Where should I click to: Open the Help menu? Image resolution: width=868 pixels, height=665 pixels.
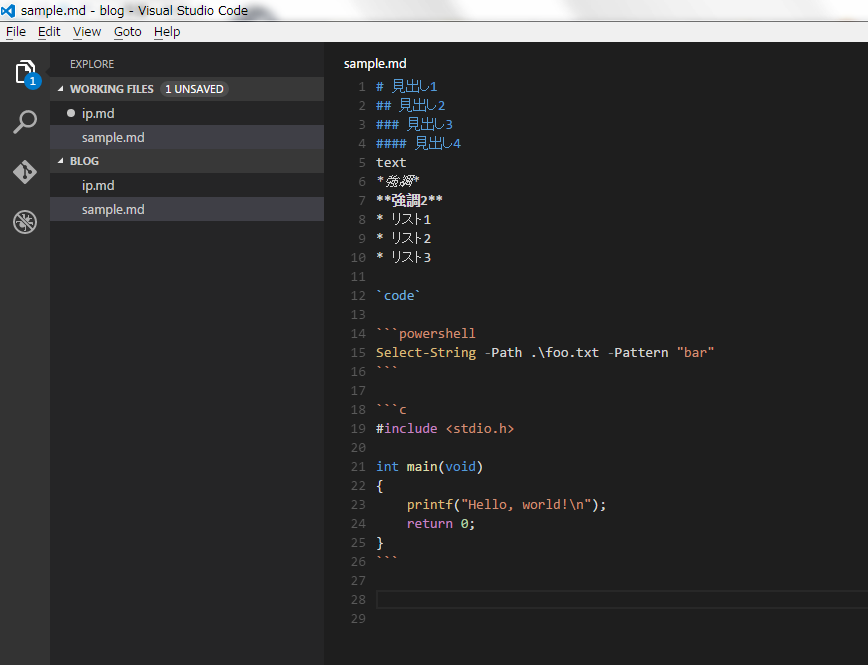166,31
